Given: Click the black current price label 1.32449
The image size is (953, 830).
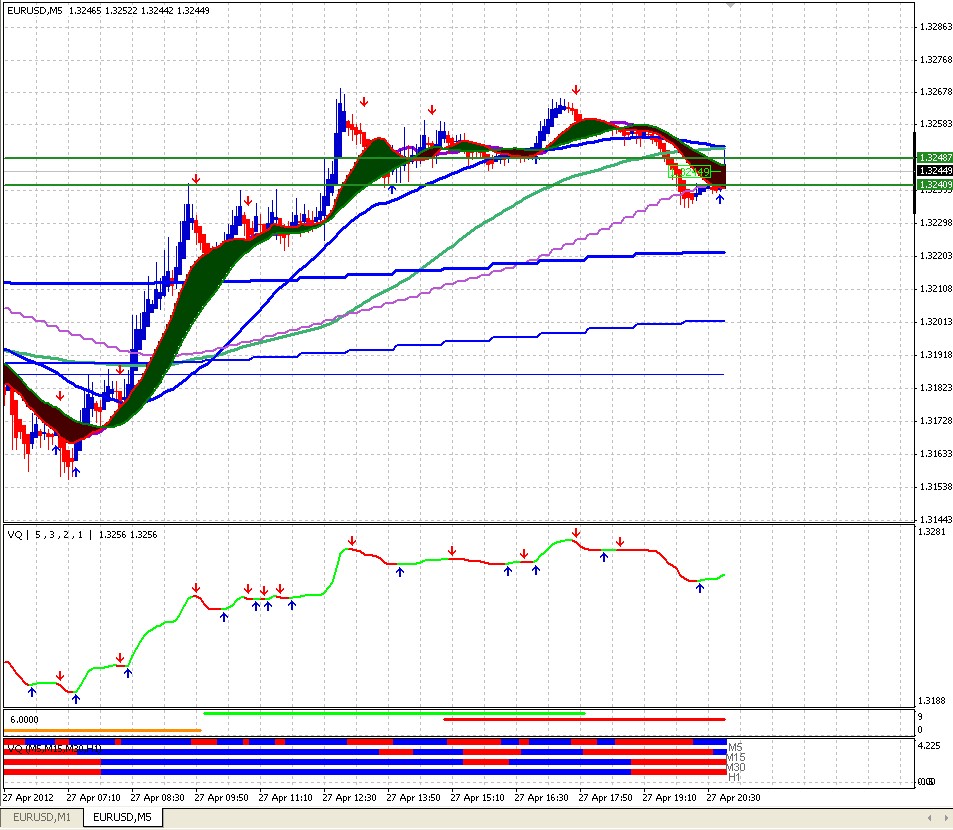Looking at the screenshot, I should (935, 171).
